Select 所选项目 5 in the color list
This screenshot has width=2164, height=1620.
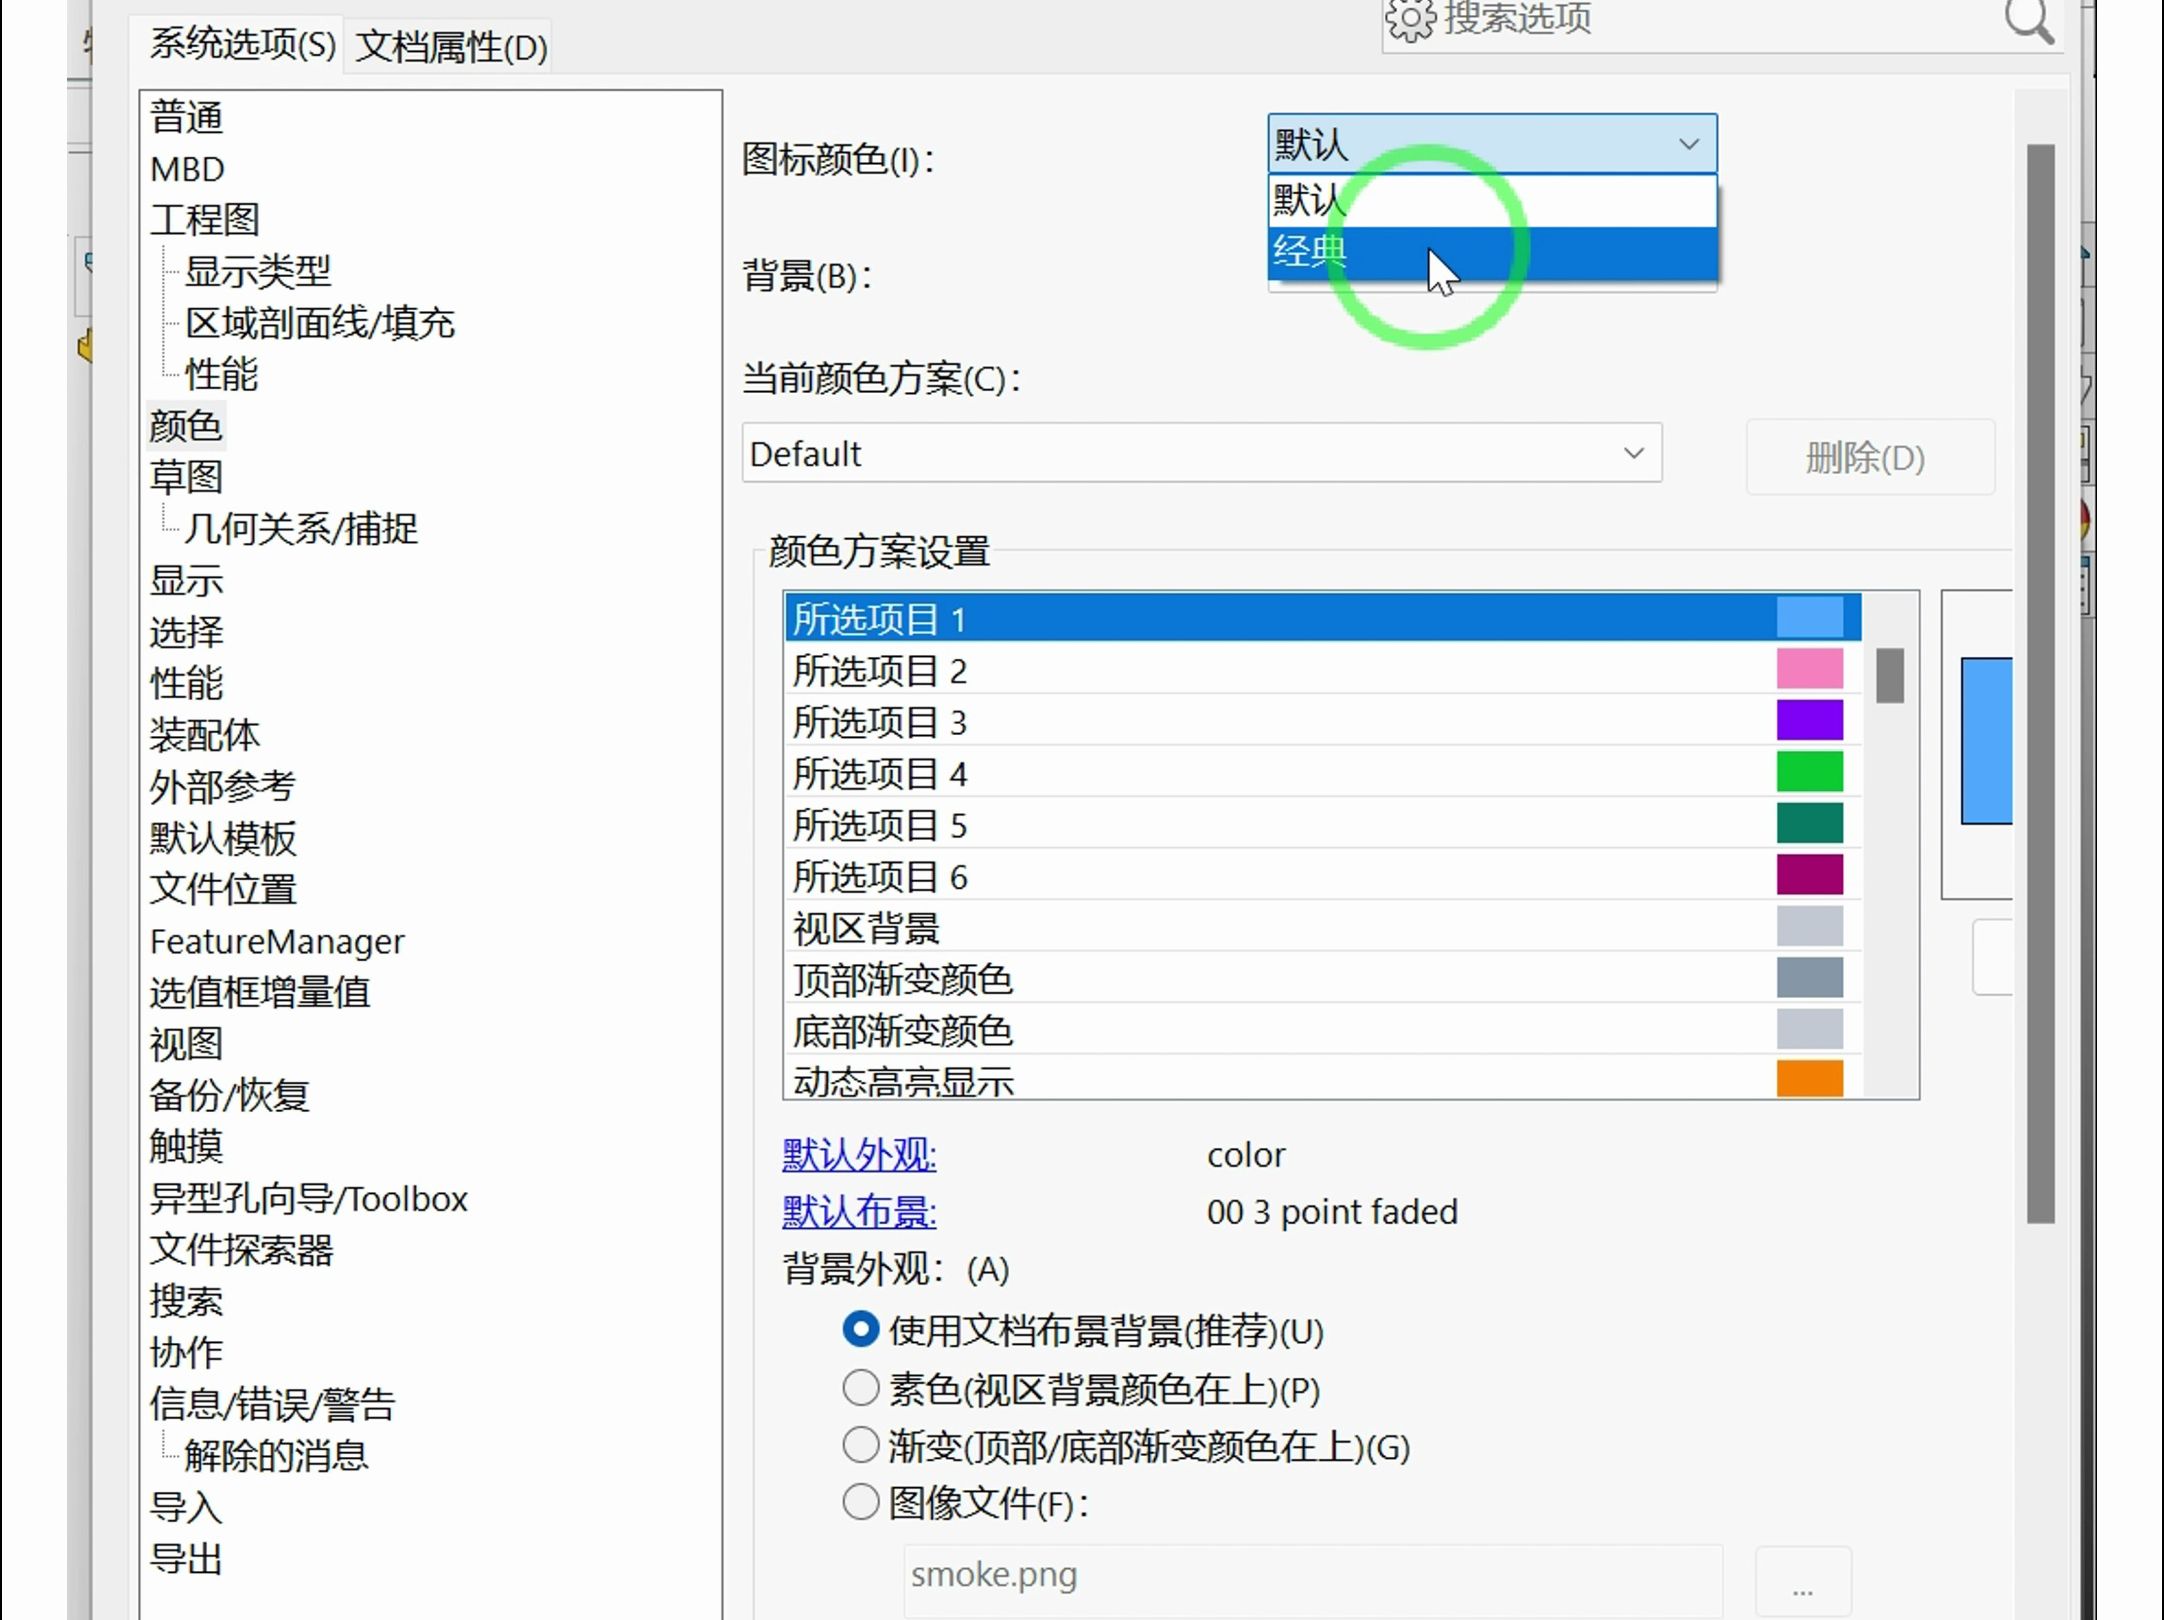1322,825
